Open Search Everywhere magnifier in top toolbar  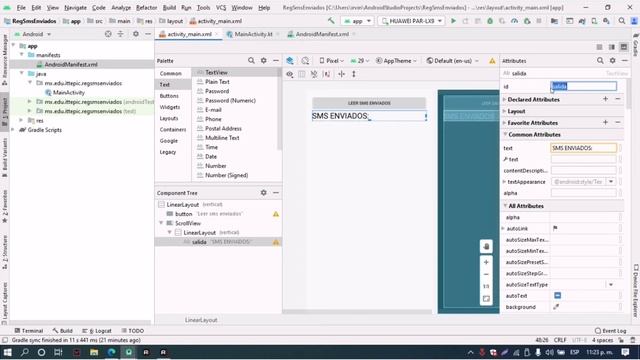pos(622,21)
